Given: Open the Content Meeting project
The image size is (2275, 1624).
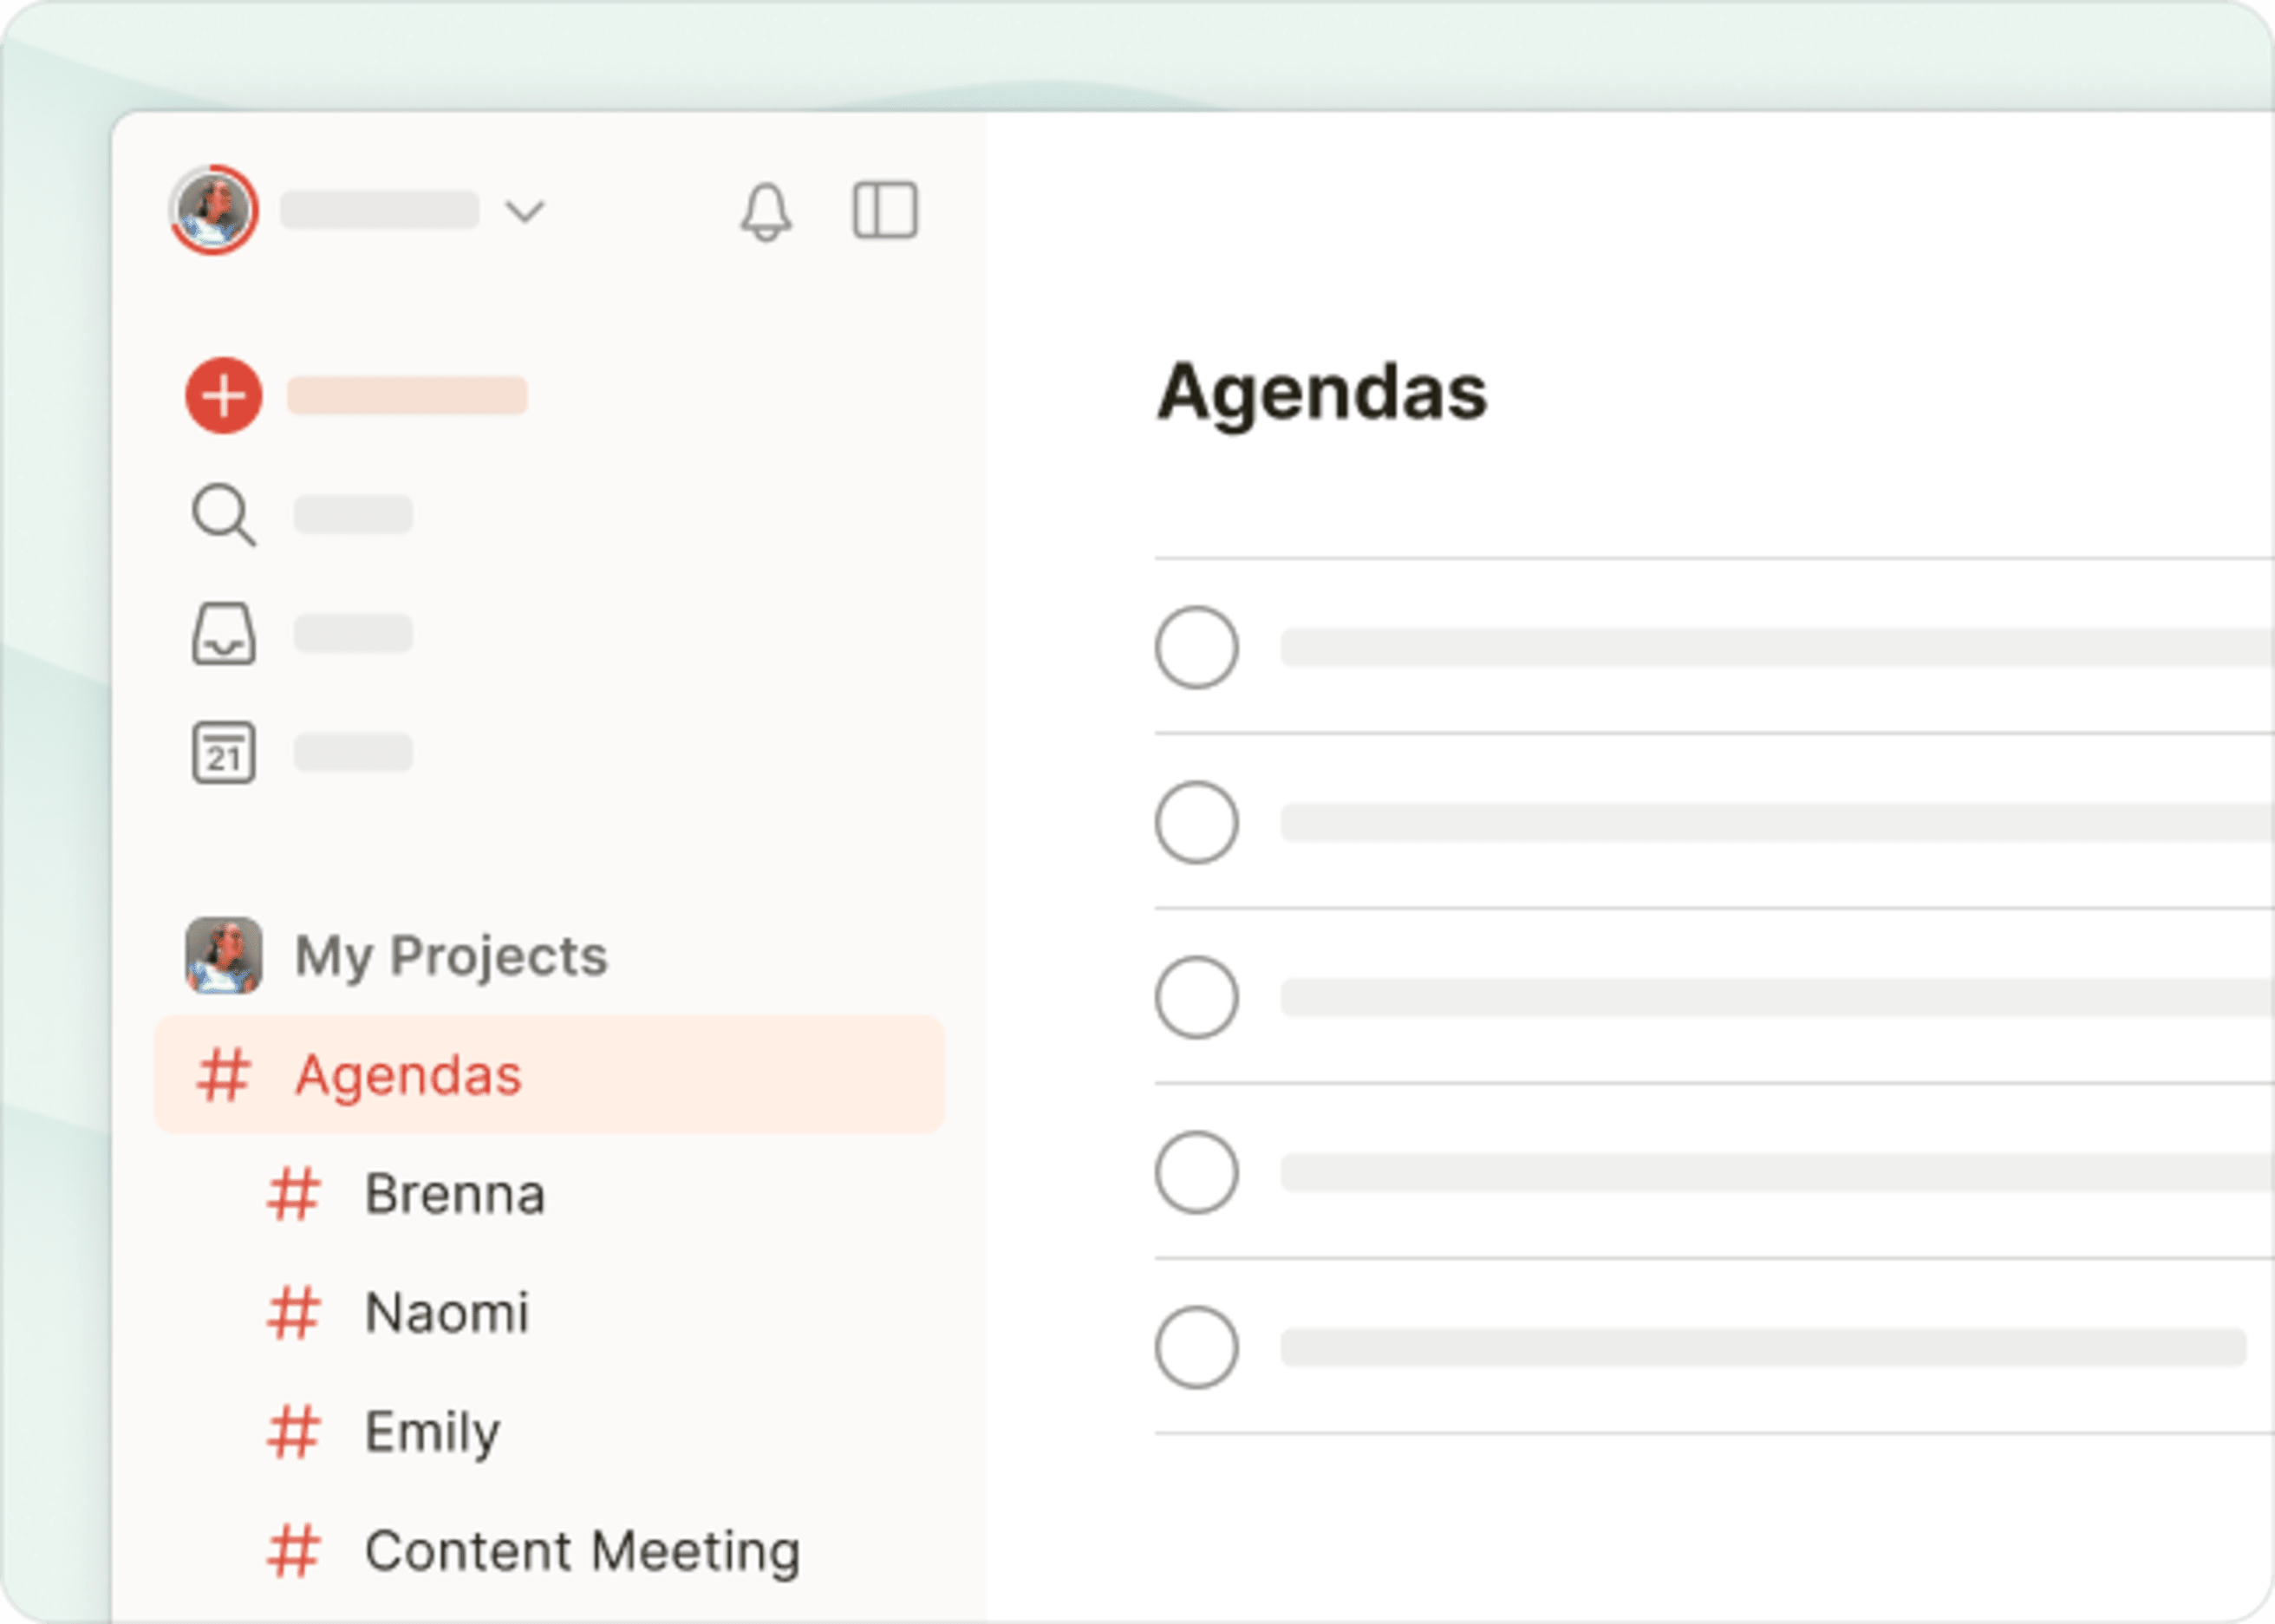Looking at the screenshot, I should point(583,1550).
